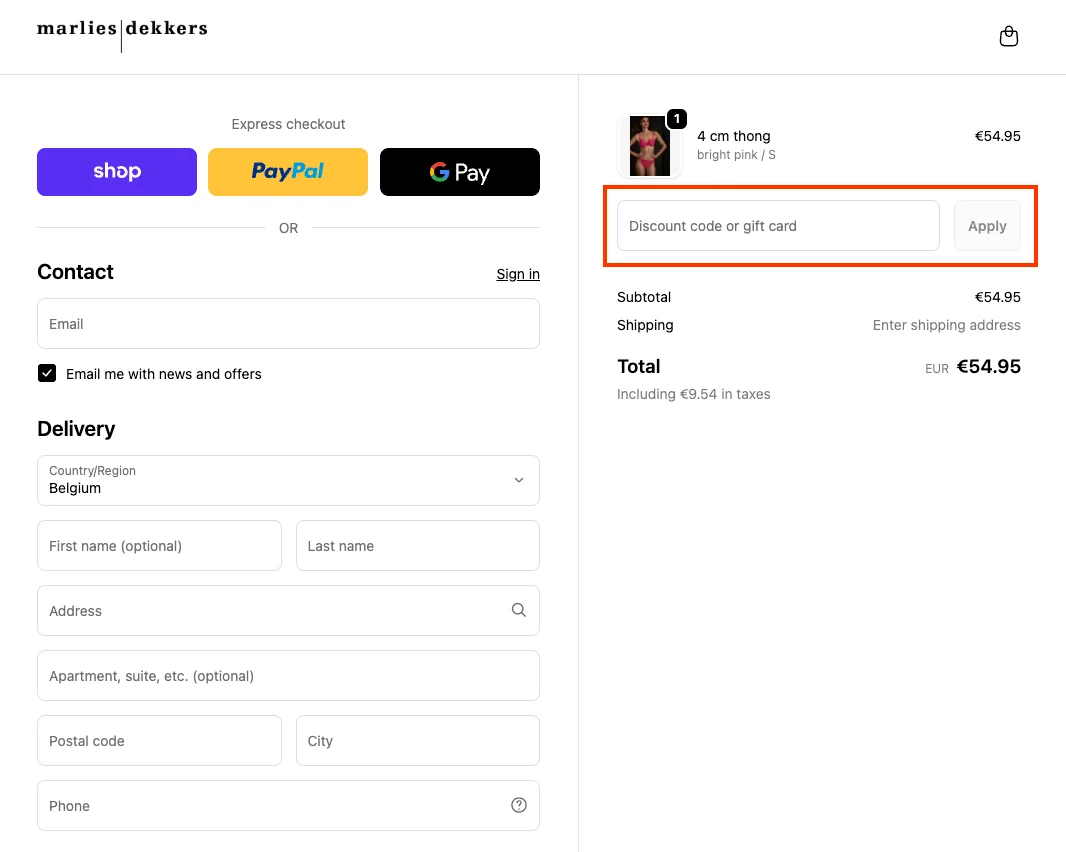Click the Apply discount button
The image size is (1066, 852).
[987, 226]
